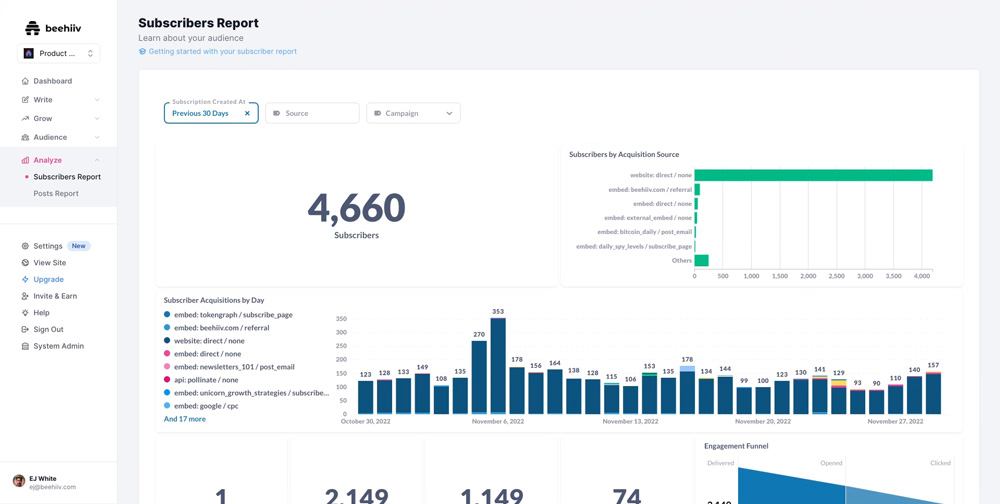Open Getting started with your subscriber report
The width and height of the screenshot is (1000, 504).
coord(222,52)
